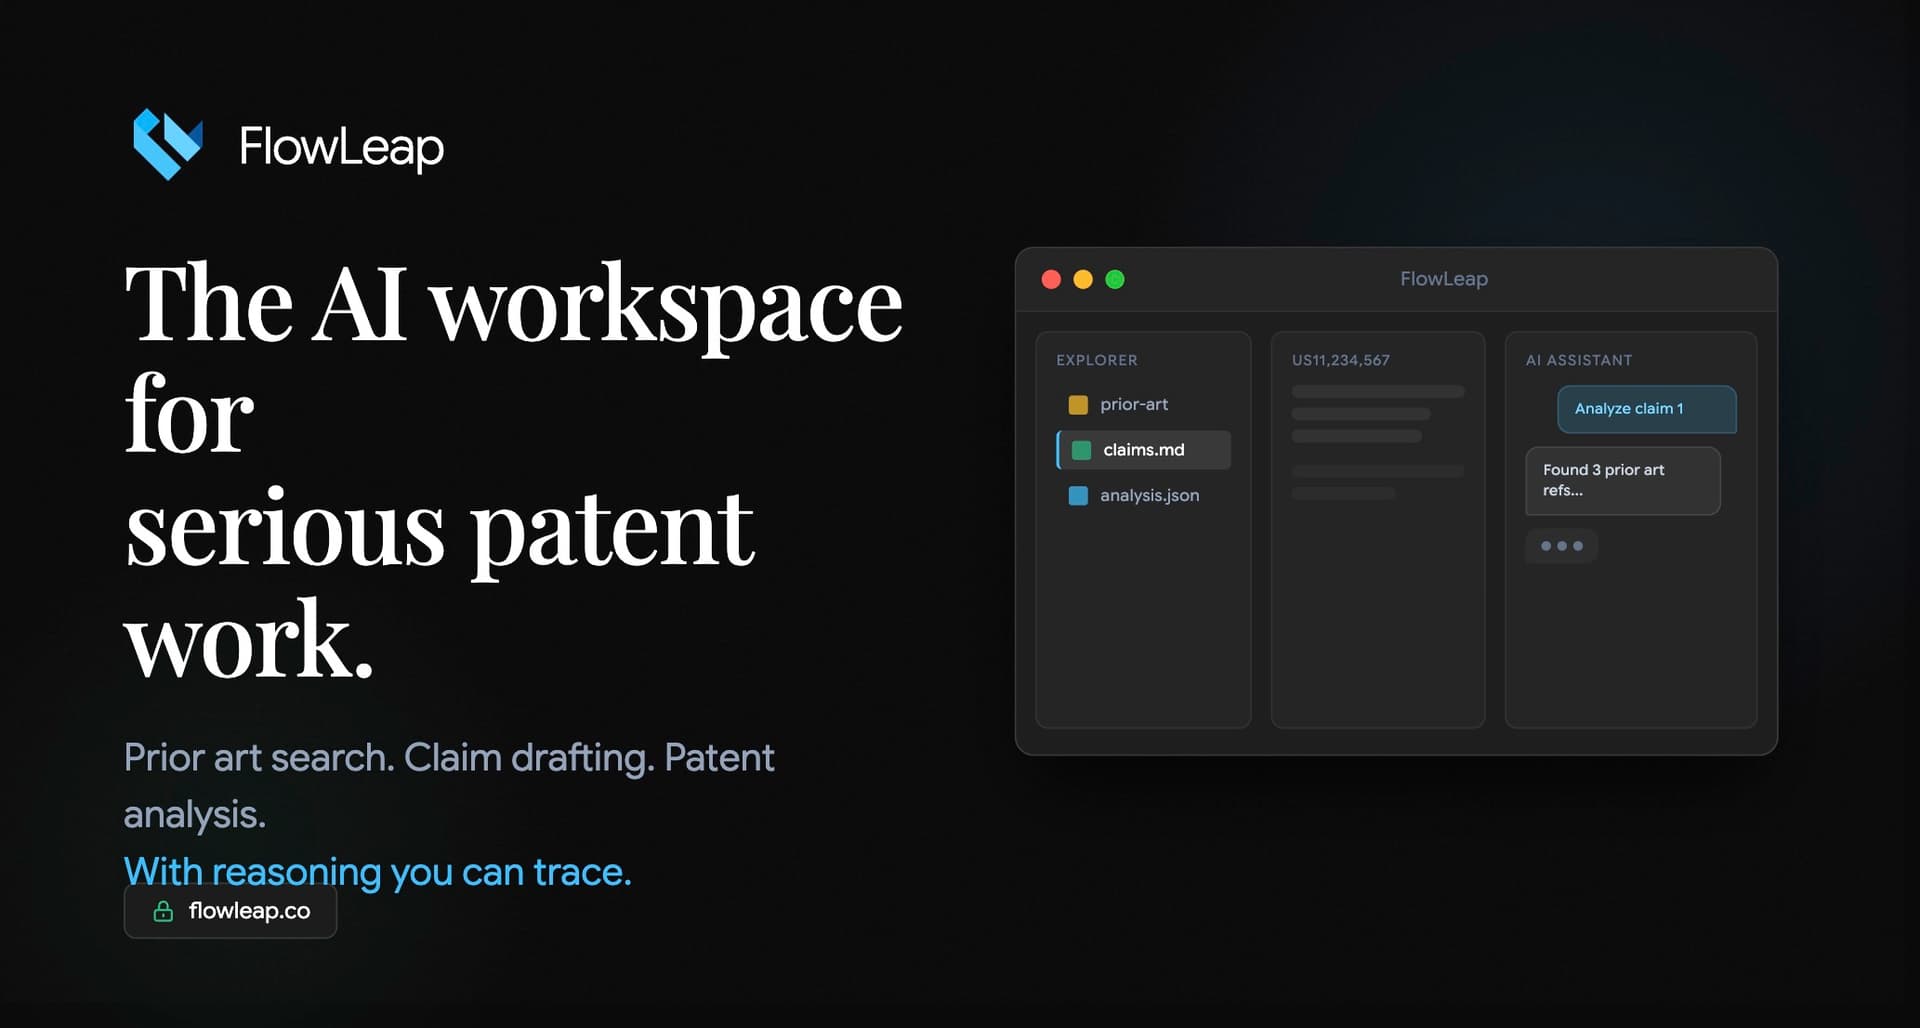The width and height of the screenshot is (1920, 1028).
Task: Select the yellow prior-art folder icon
Action: [1078, 405]
